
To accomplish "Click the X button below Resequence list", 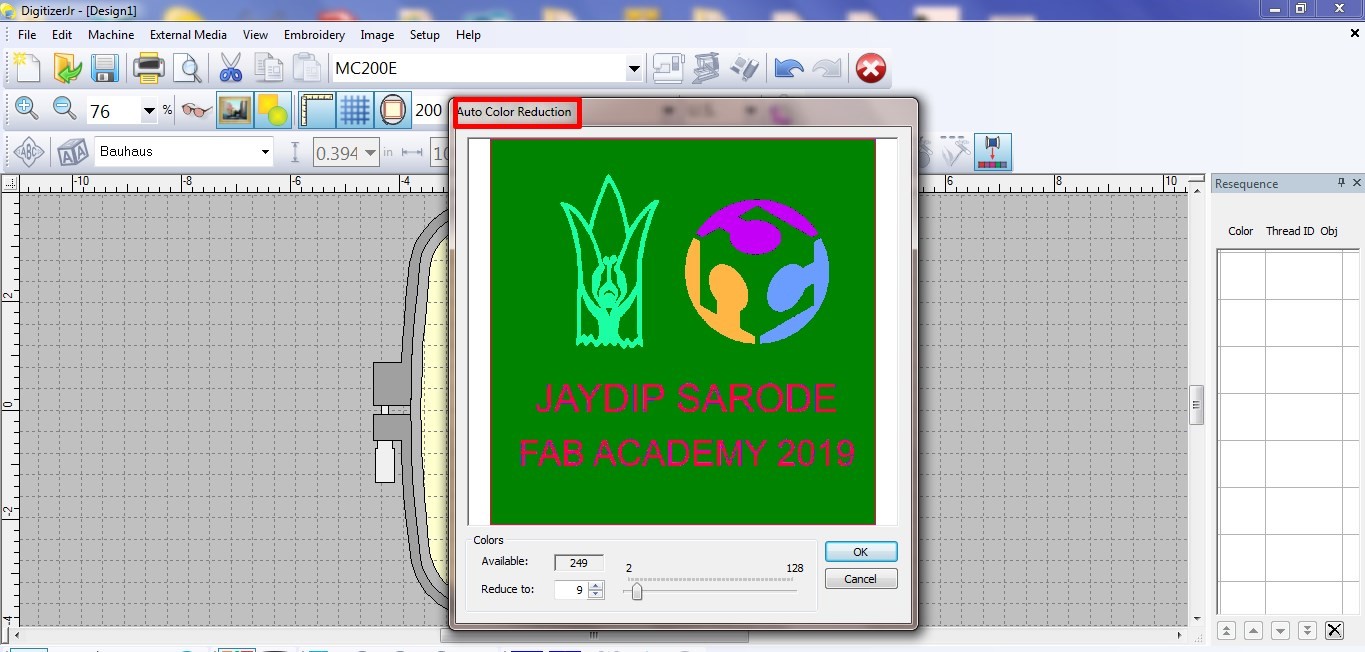I will coord(1334,630).
